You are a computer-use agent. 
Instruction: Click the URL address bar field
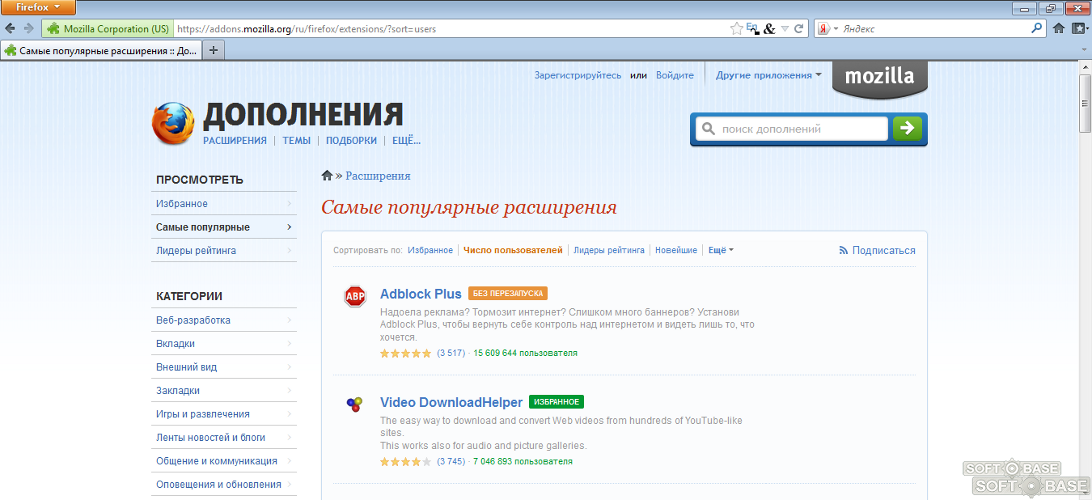click(x=449, y=29)
